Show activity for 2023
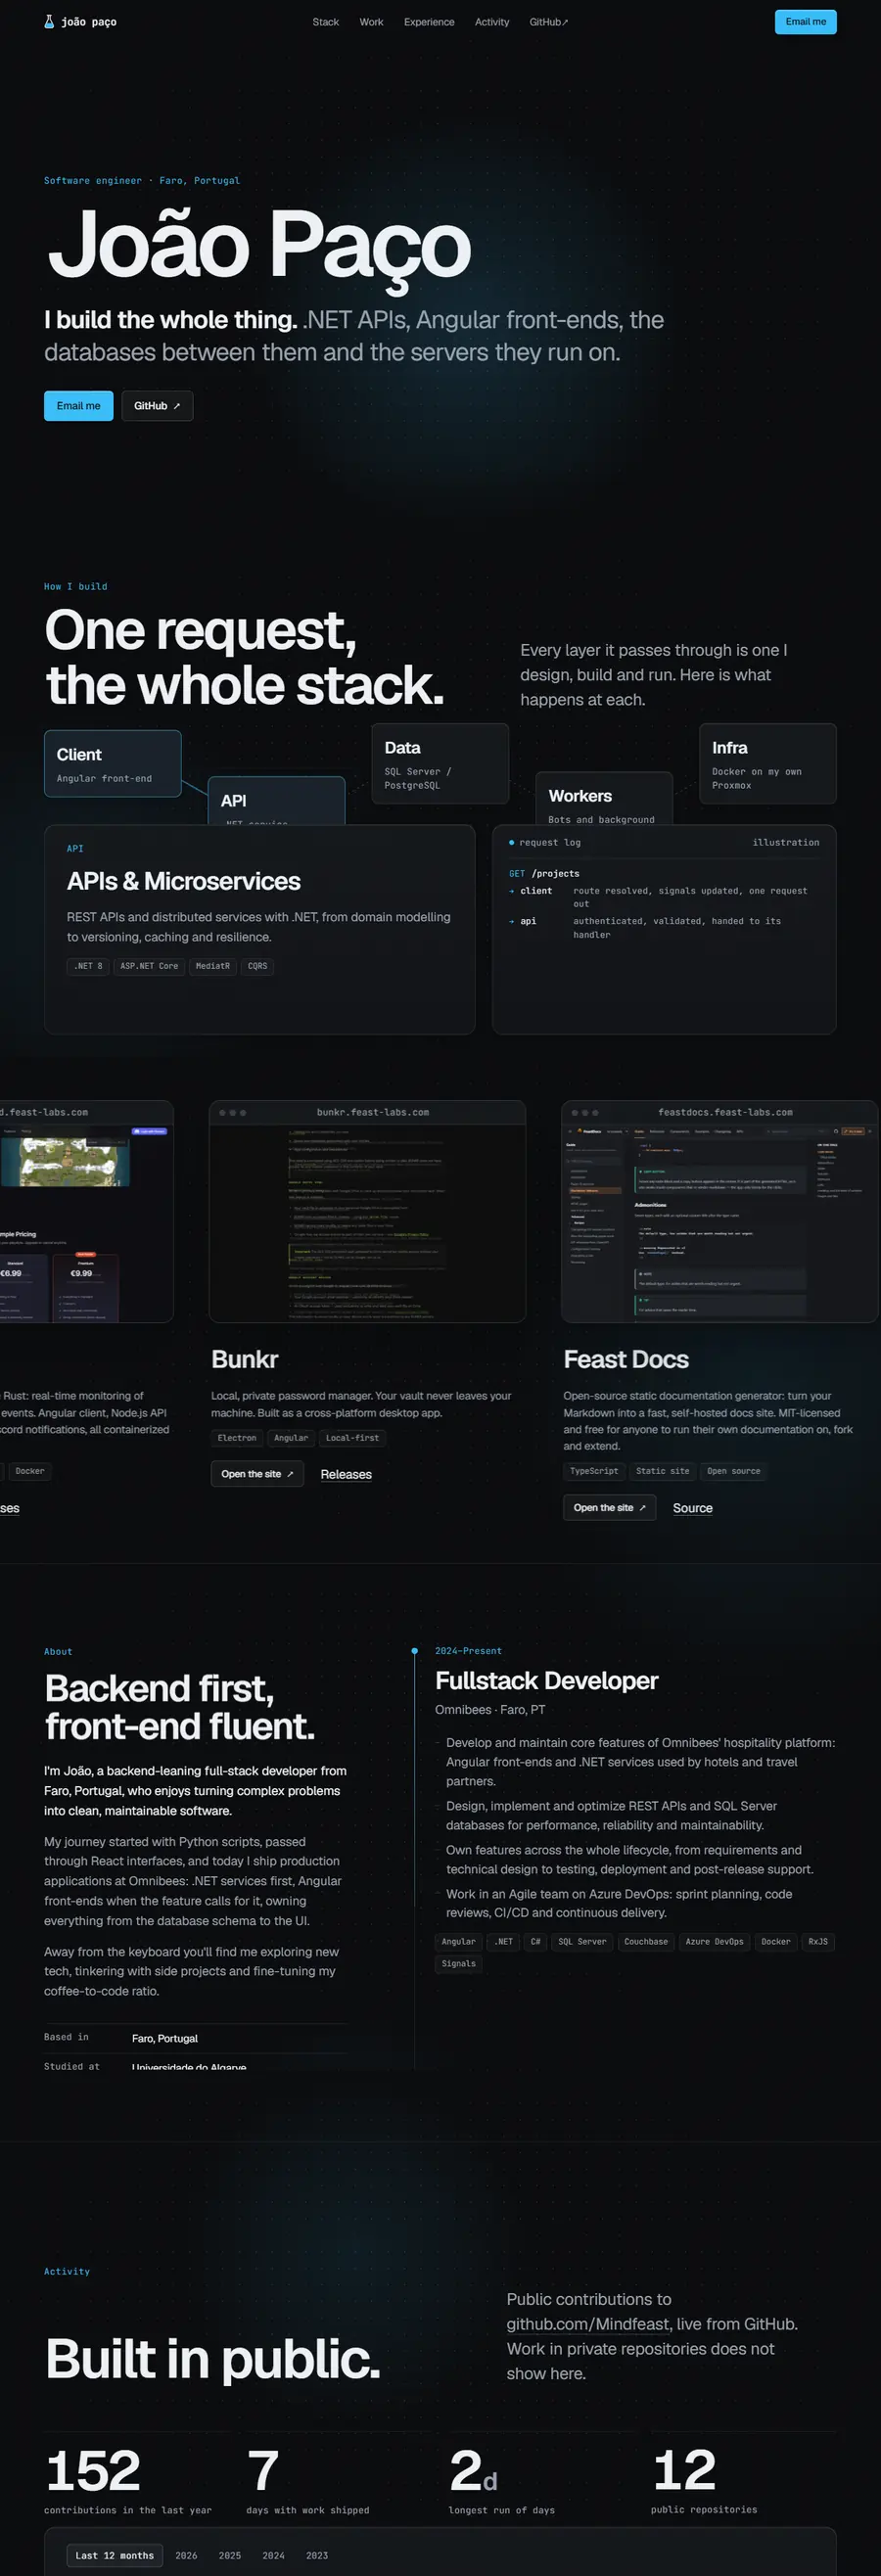This screenshot has width=881, height=2576. 317,2555
